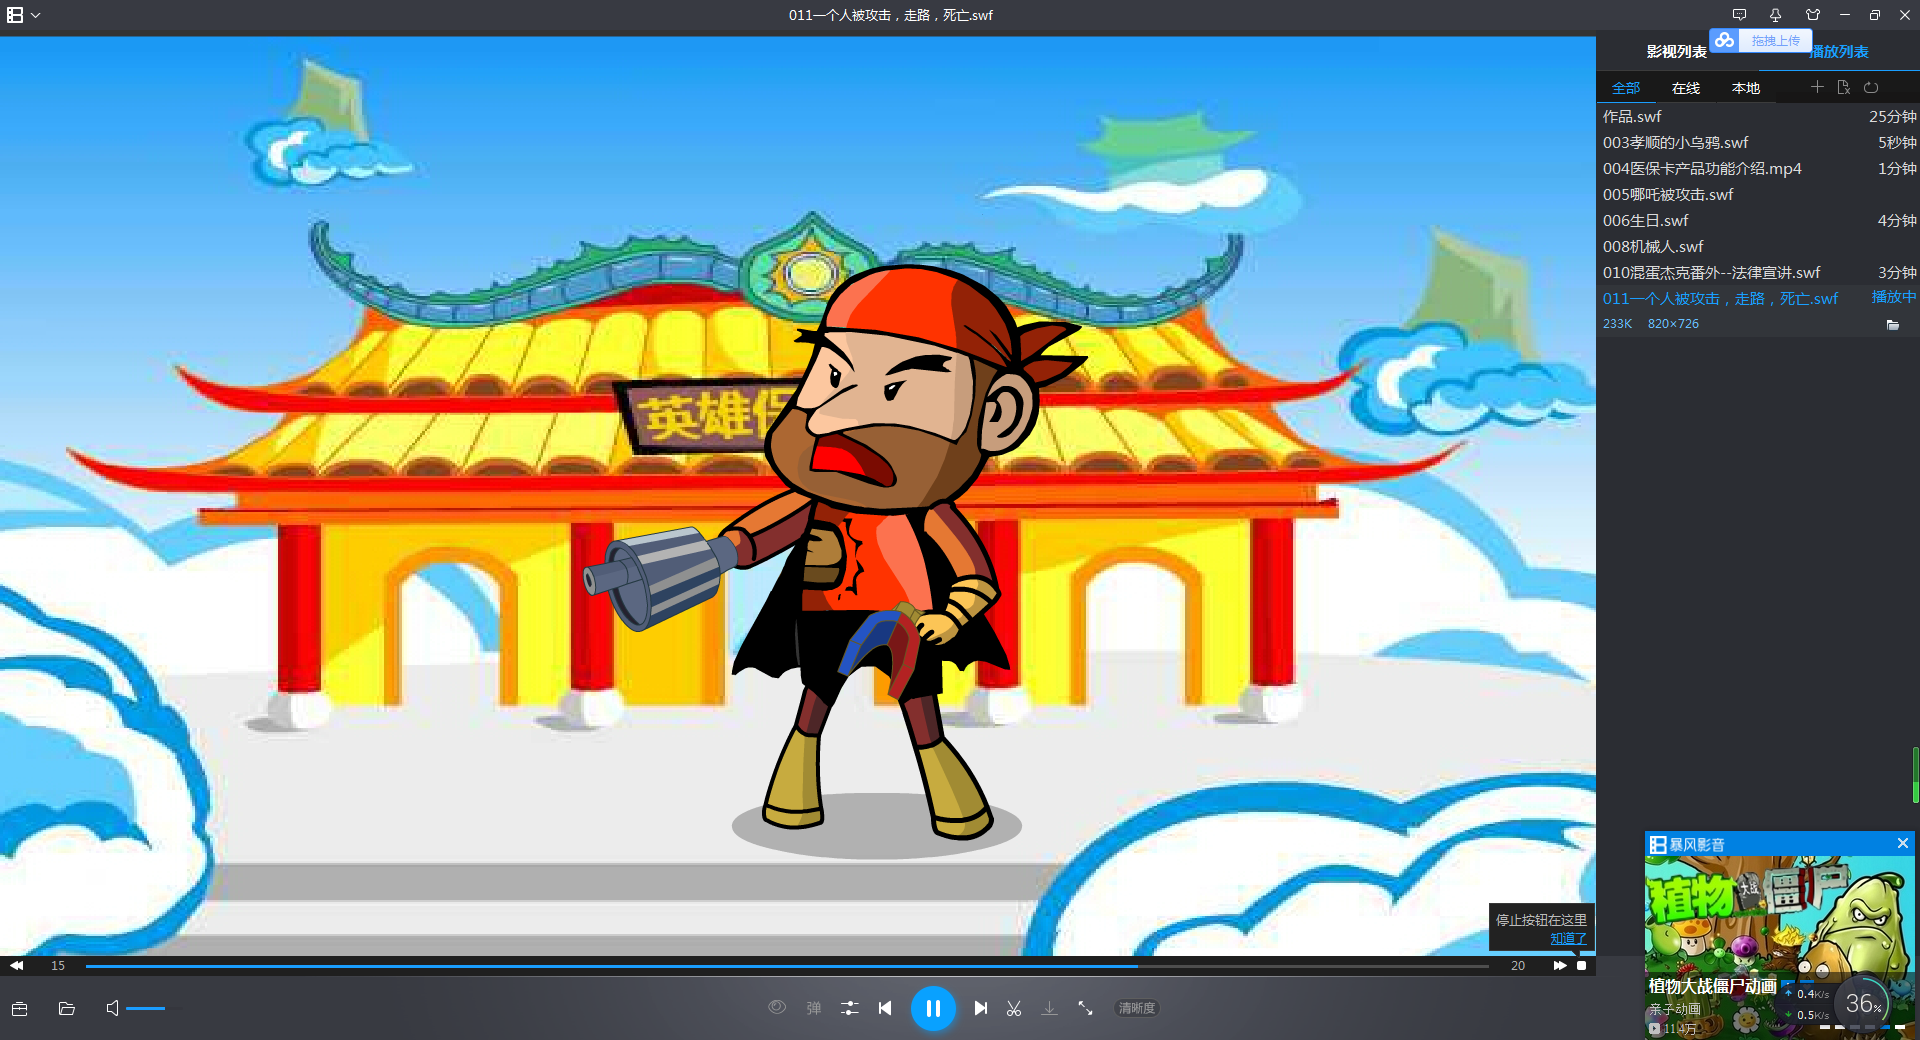Viewport: 1920px width, 1040px height.
Task: Restore the player window size
Action: click(x=1875, y=15)
